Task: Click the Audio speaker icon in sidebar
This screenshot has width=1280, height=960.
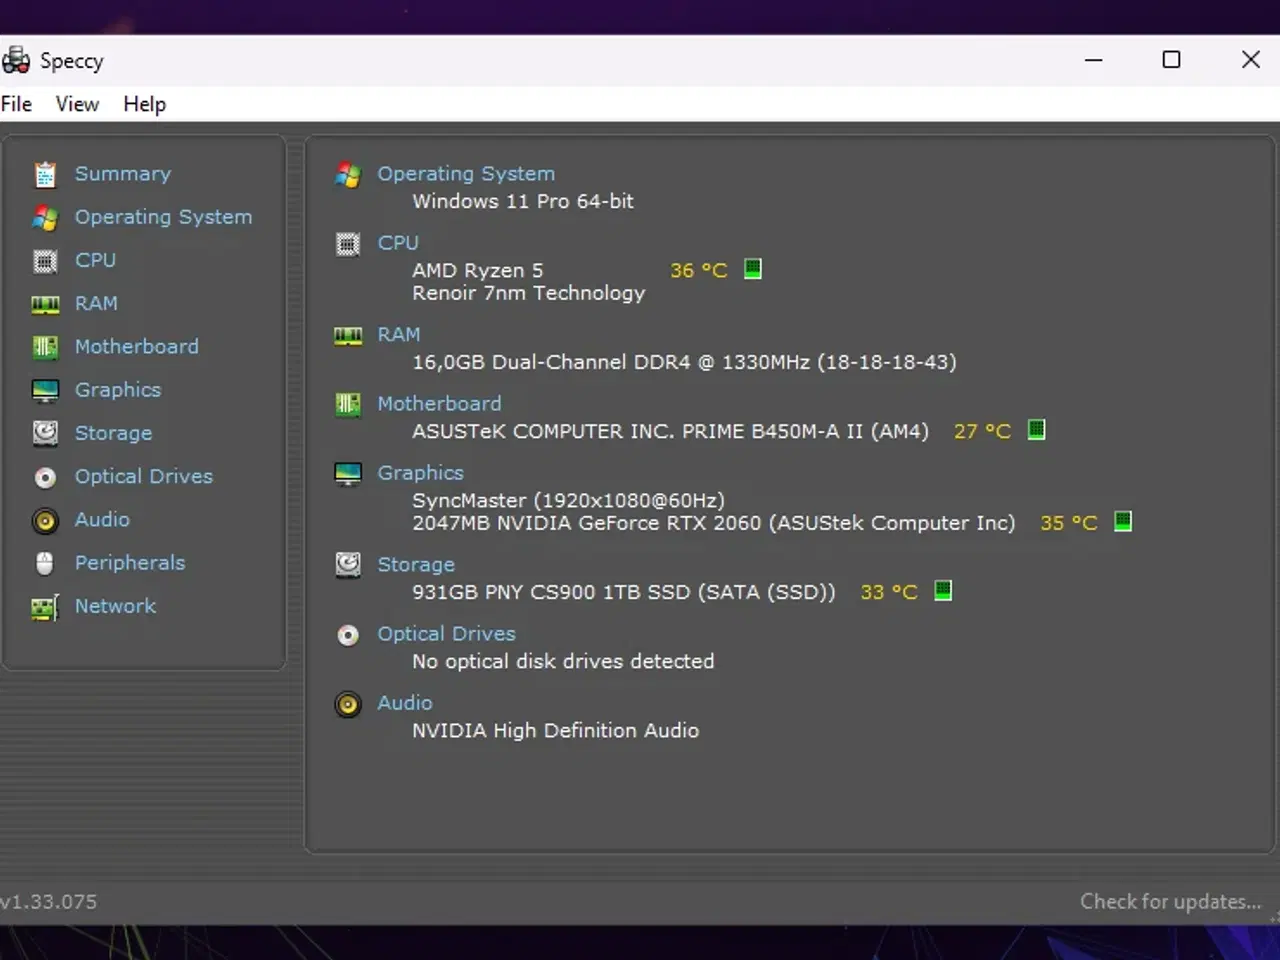Action: tap(45, 520)
